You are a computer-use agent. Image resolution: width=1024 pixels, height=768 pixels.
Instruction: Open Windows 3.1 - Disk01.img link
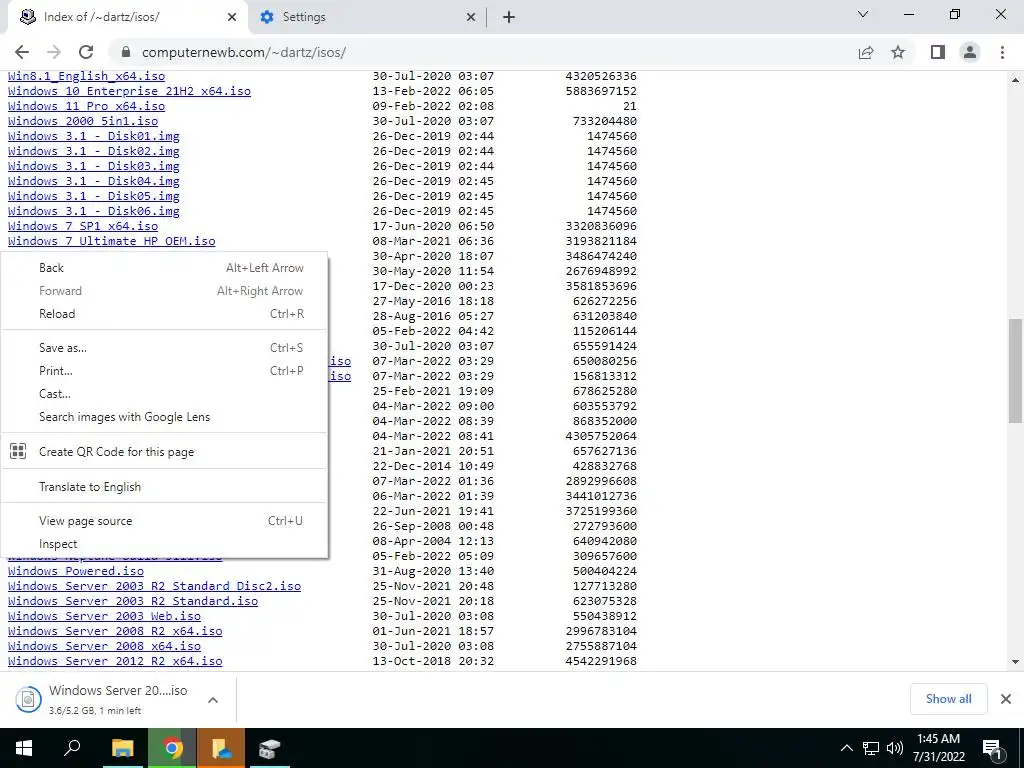pyautogui.click(x=93, y=136)
